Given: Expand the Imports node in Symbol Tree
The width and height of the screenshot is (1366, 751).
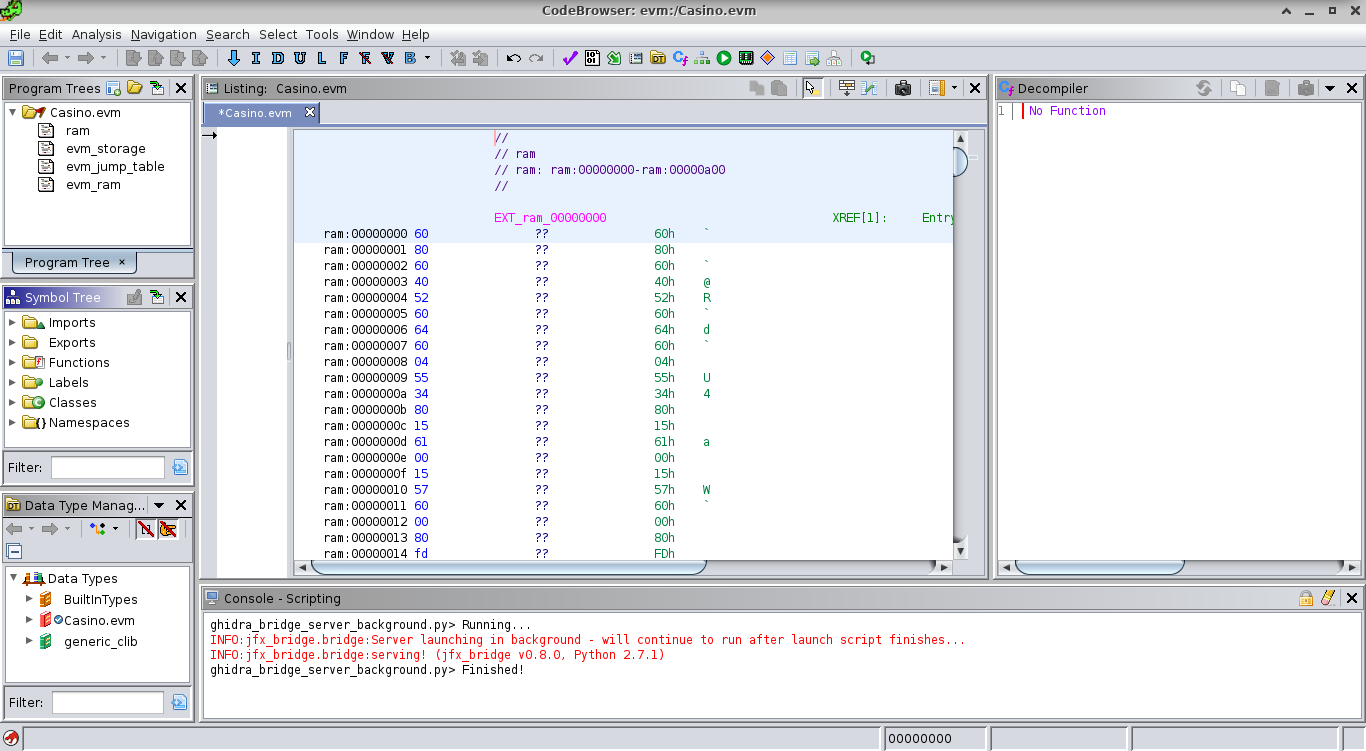Looking at the screenshot, I should click(12, 322).
